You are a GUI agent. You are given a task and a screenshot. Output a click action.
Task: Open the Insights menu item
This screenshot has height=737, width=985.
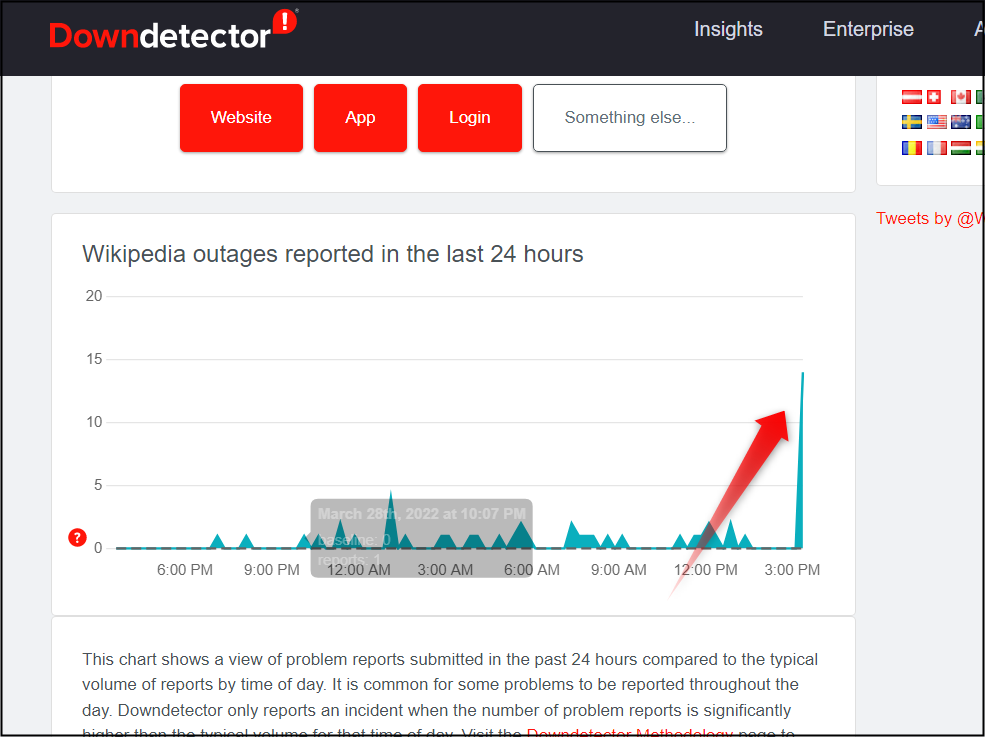pos(728,29)
